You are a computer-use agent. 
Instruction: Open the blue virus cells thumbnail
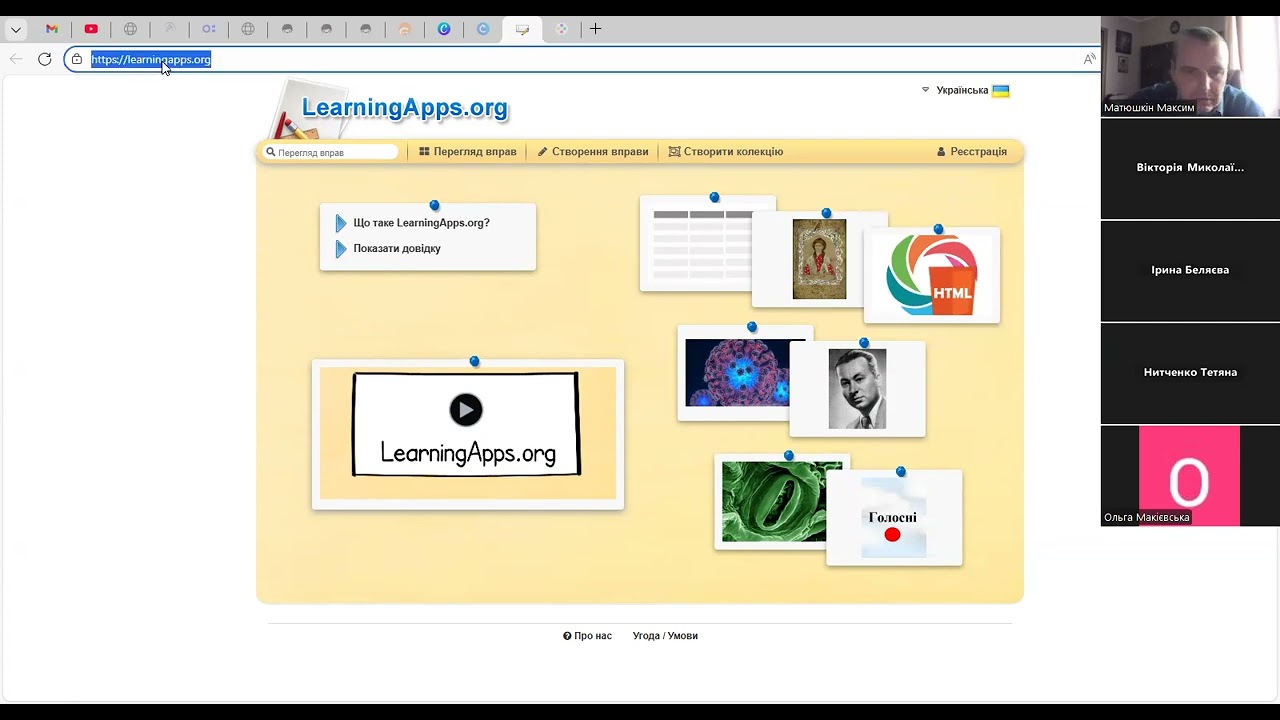click(737, 373)
